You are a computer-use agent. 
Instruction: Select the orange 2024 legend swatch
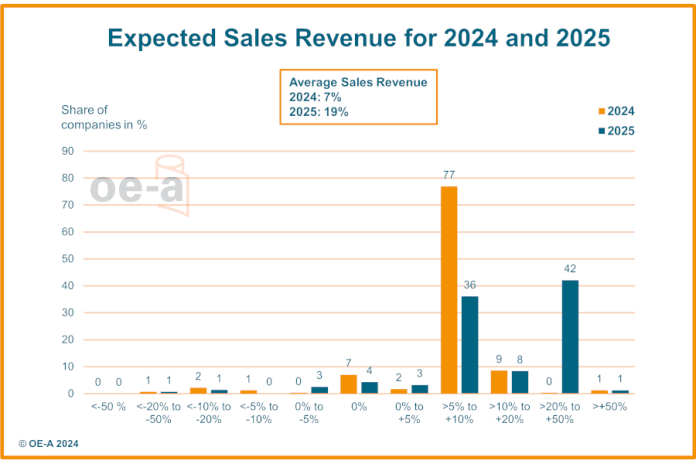pos(601,111)
